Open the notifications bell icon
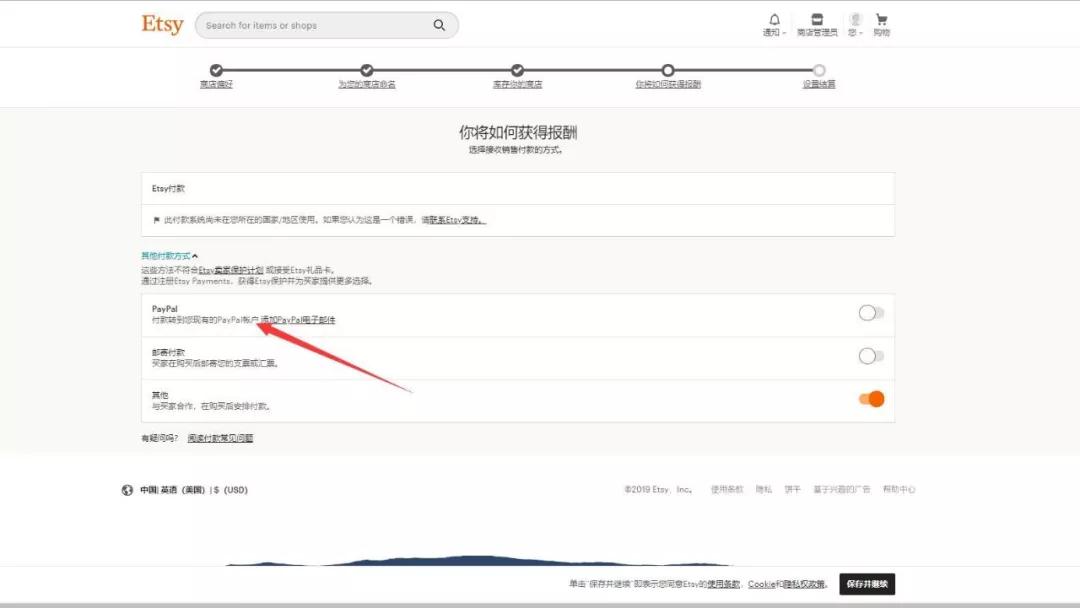The image size is (1080, 608). click(774, 20)
